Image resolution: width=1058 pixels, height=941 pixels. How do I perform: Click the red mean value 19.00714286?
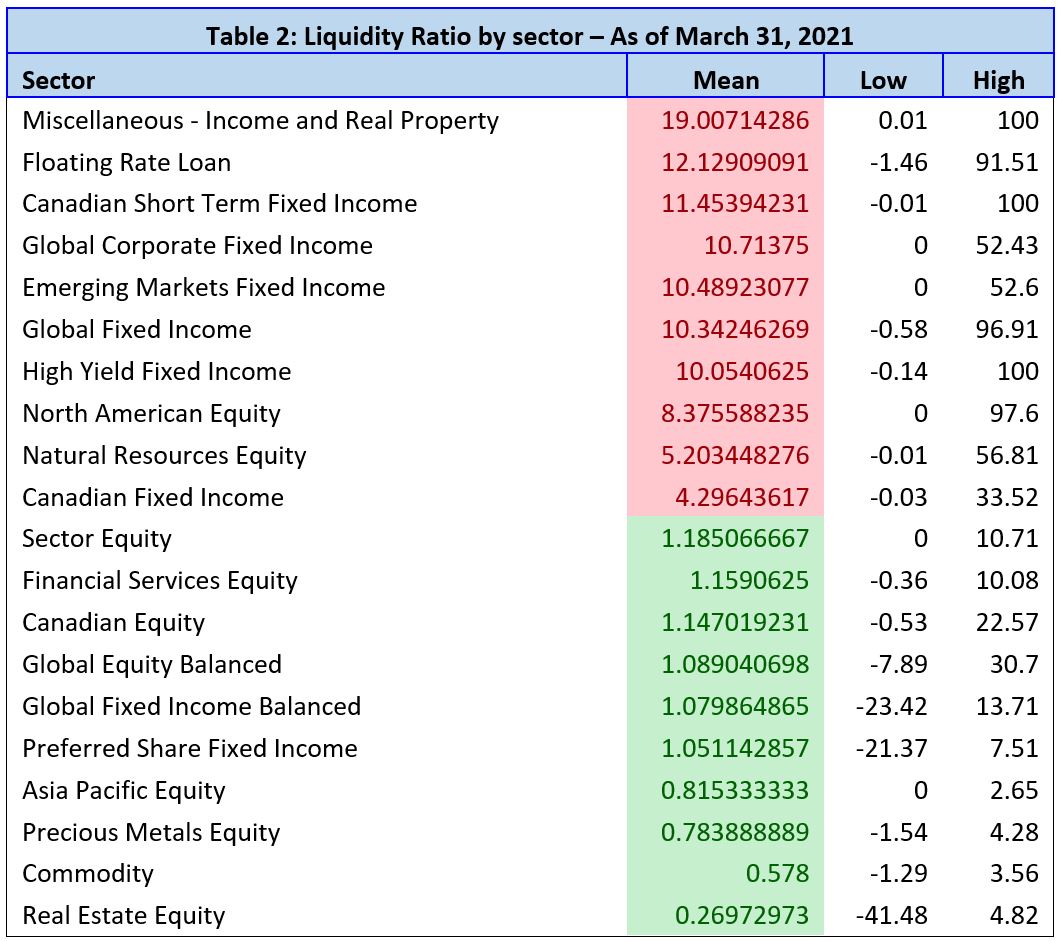coord(735,121)
